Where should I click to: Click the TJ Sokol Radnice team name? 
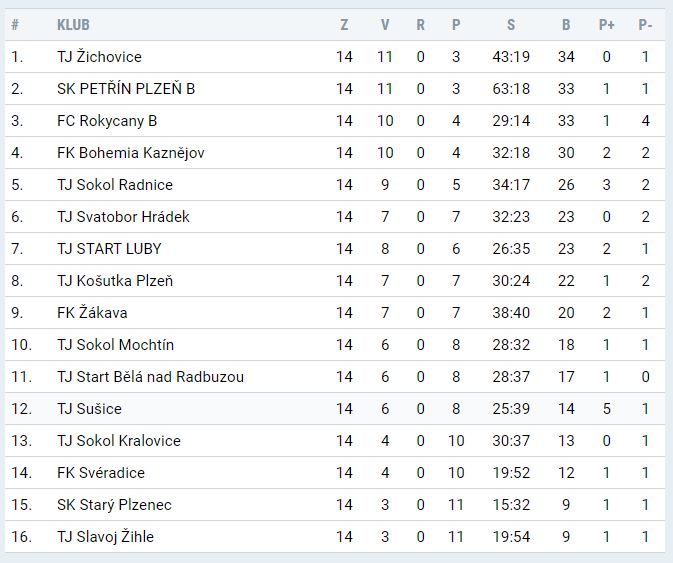click(115, 185)
